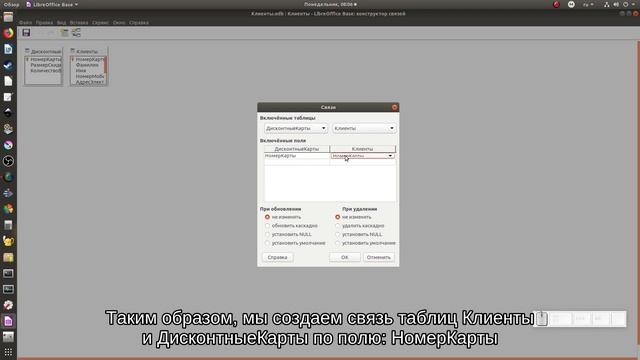Screen dimensions: 640x360
Task: Click the Отменить button
Action: (x=379, y=258)
